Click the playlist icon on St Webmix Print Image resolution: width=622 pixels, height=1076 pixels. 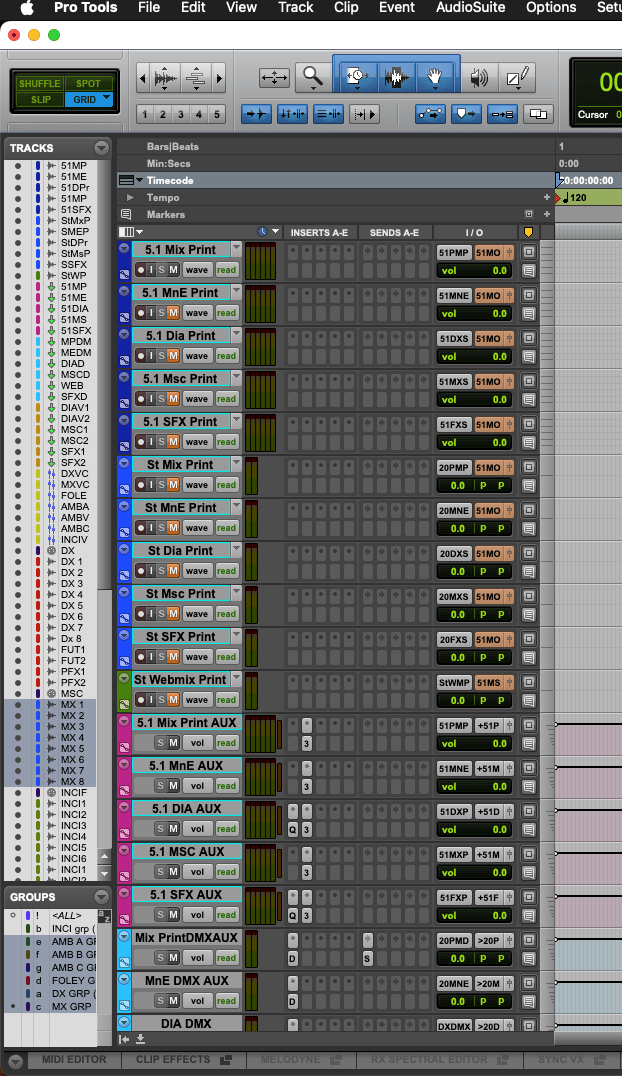point(124,704)
